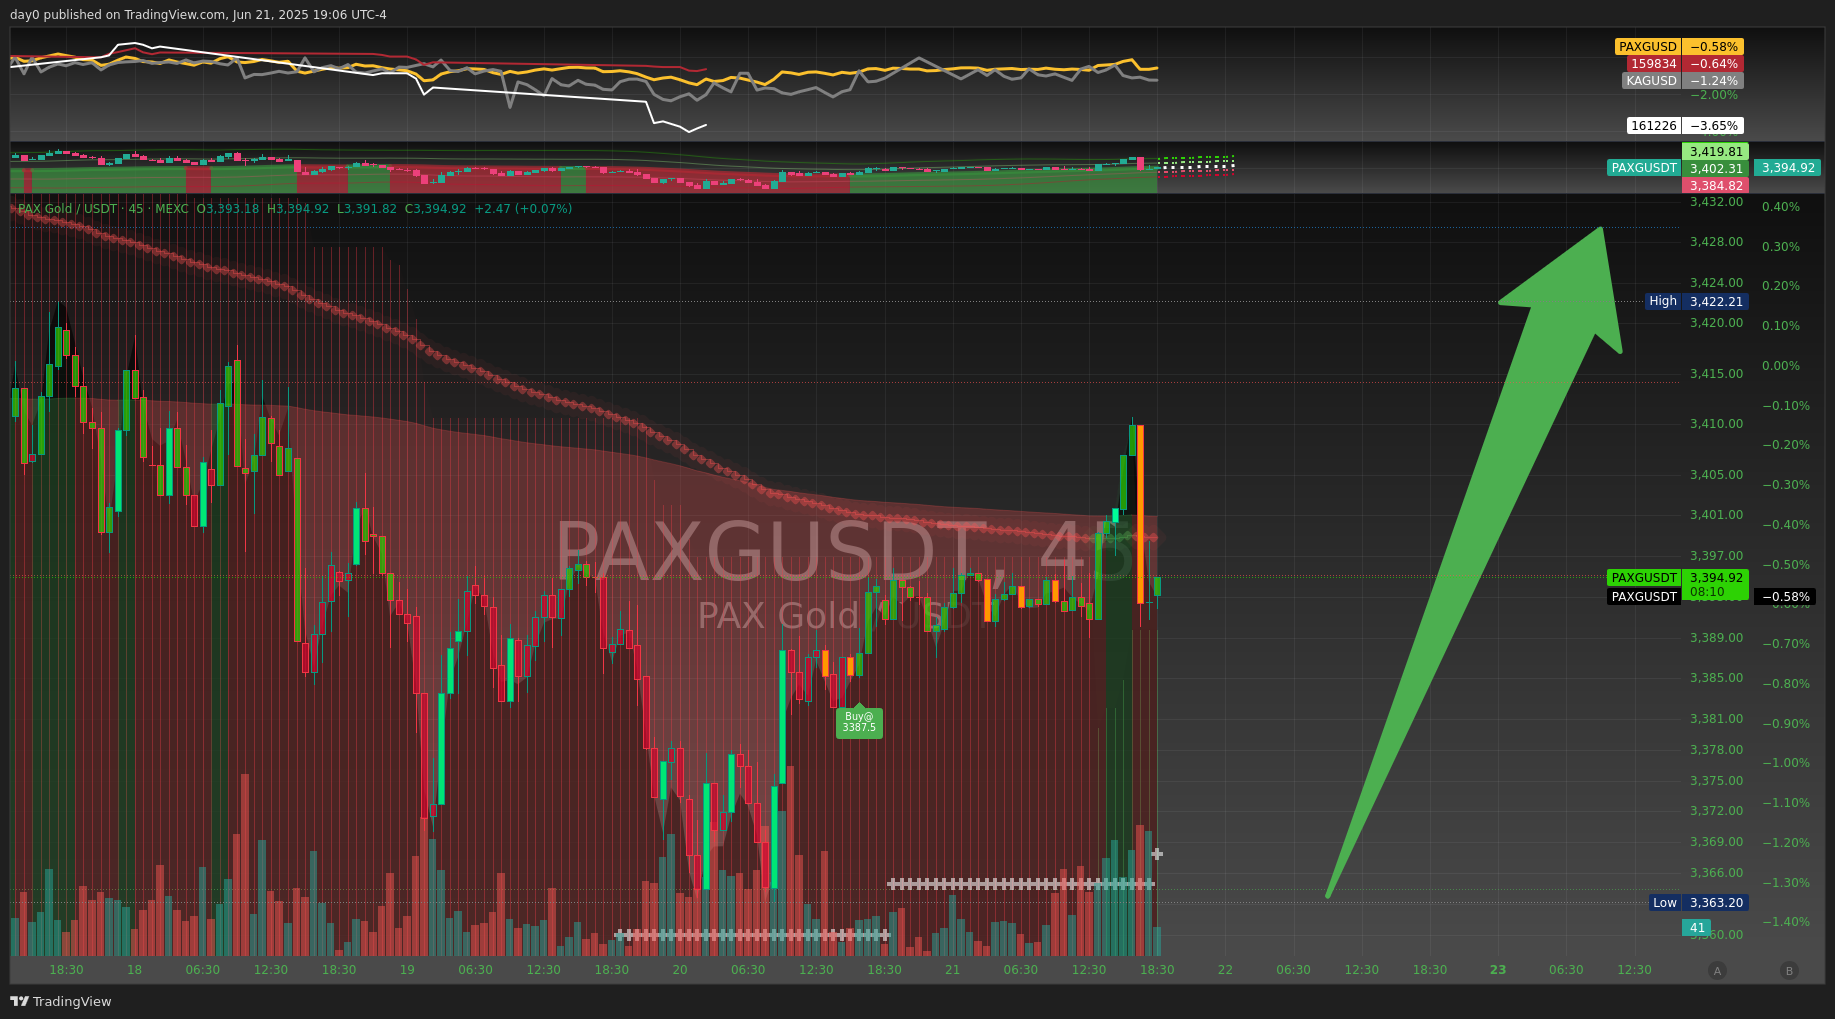
Task: Click the Low 3,363.20 price label
Action: tap(1699, 902)
